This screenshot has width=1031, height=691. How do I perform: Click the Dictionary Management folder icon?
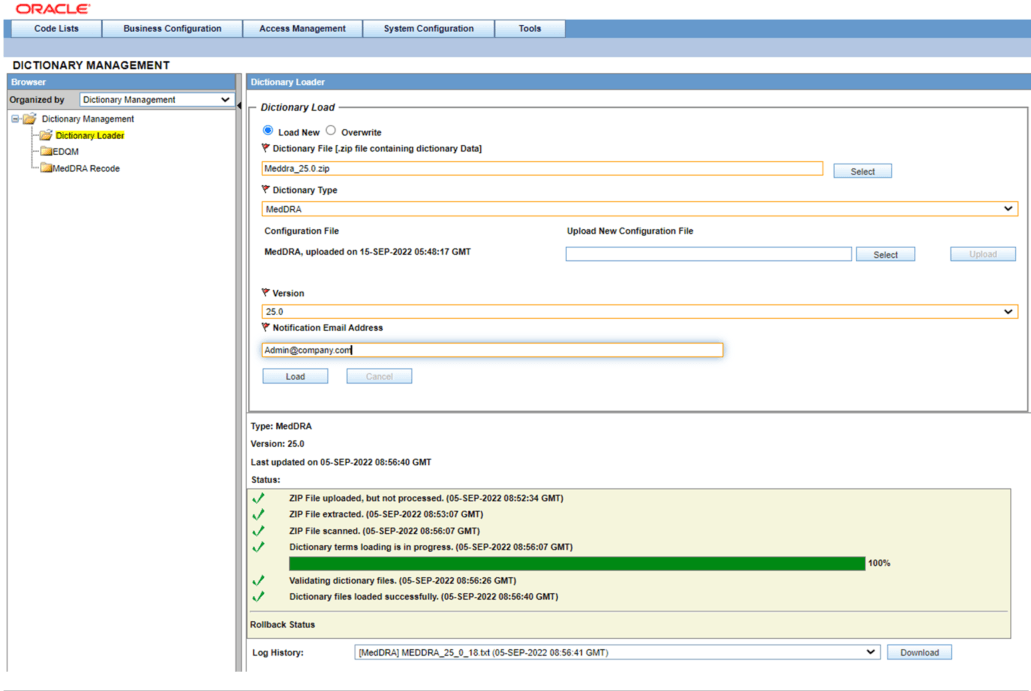click(x=30, y=119)
